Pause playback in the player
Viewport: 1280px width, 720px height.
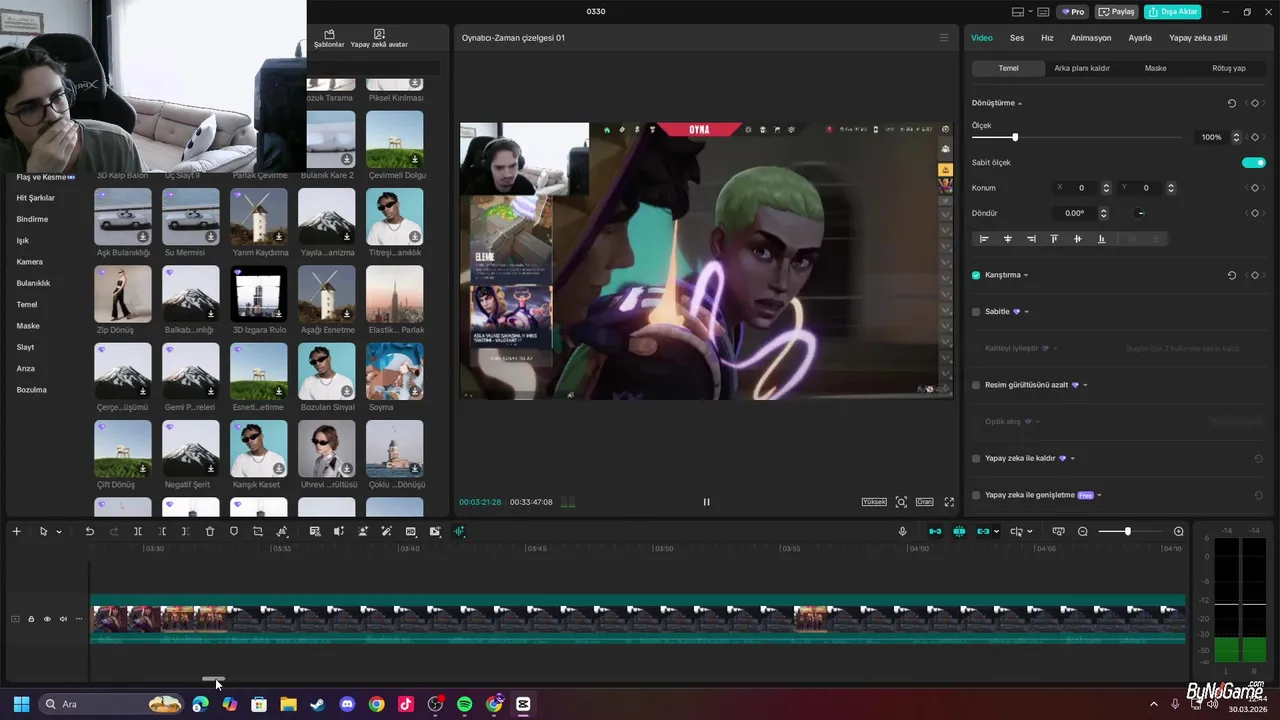click(706, 502)
